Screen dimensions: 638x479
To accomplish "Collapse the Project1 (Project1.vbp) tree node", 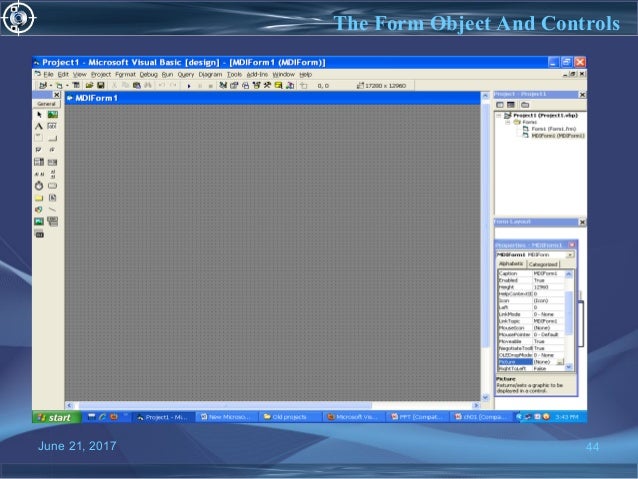I will tap(499, 116).
